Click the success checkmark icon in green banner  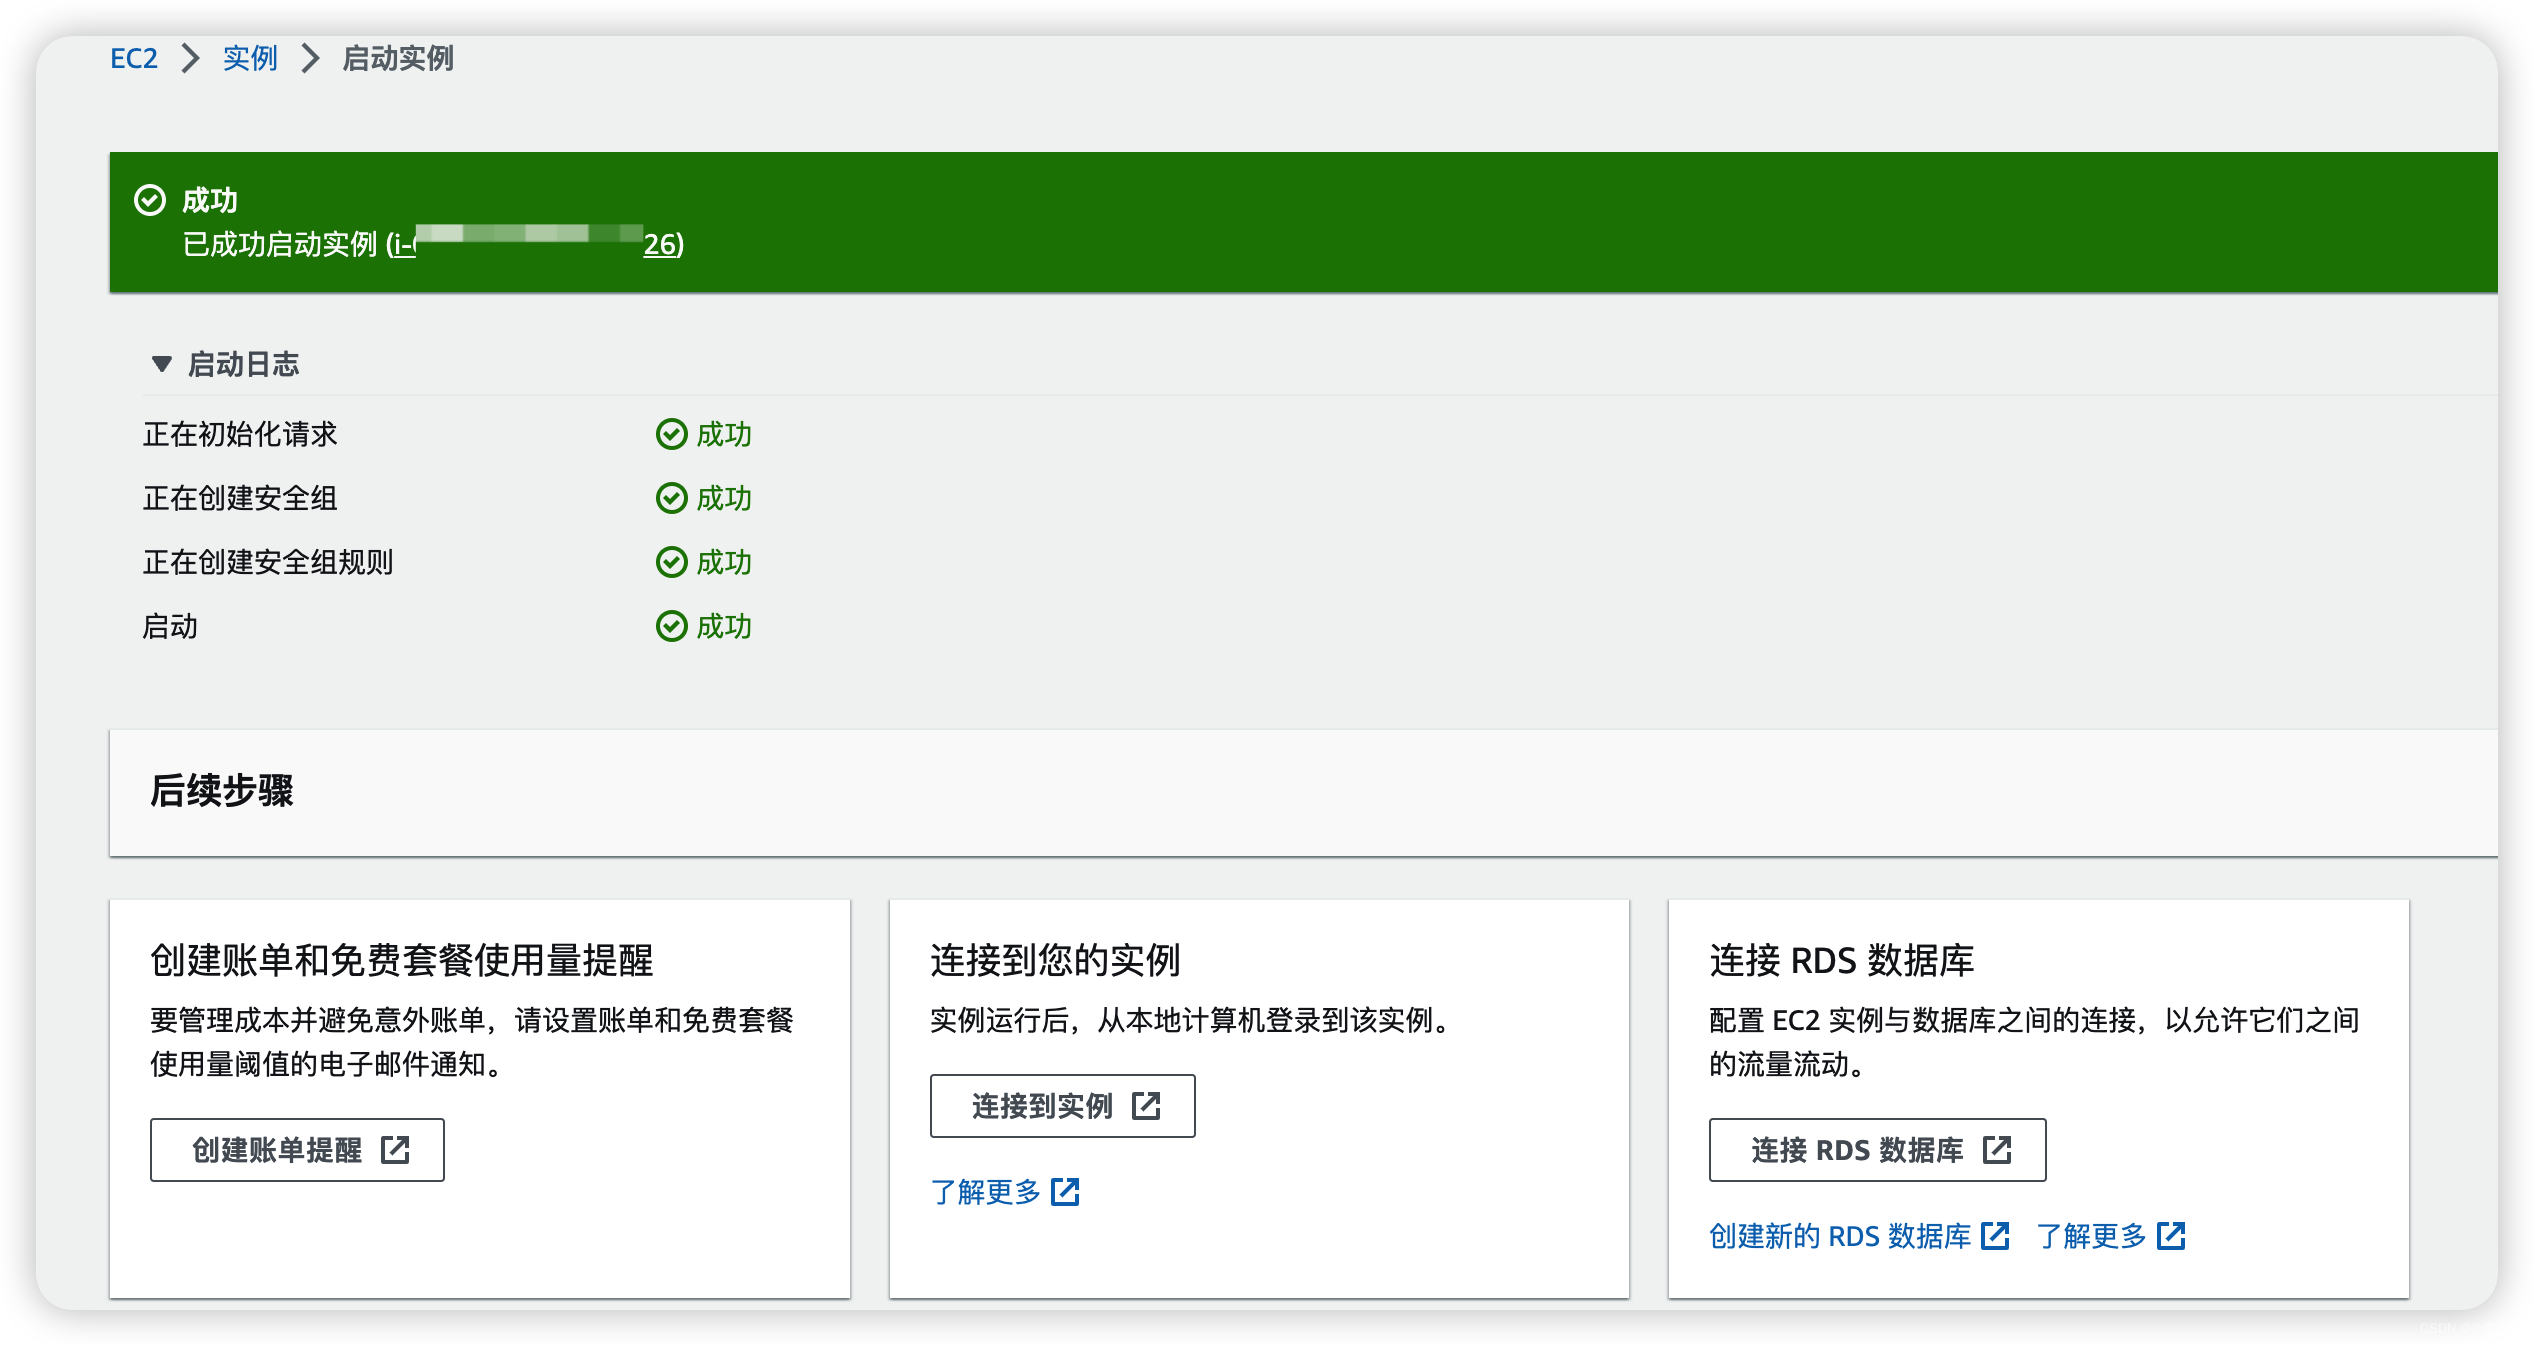(150, 200)
